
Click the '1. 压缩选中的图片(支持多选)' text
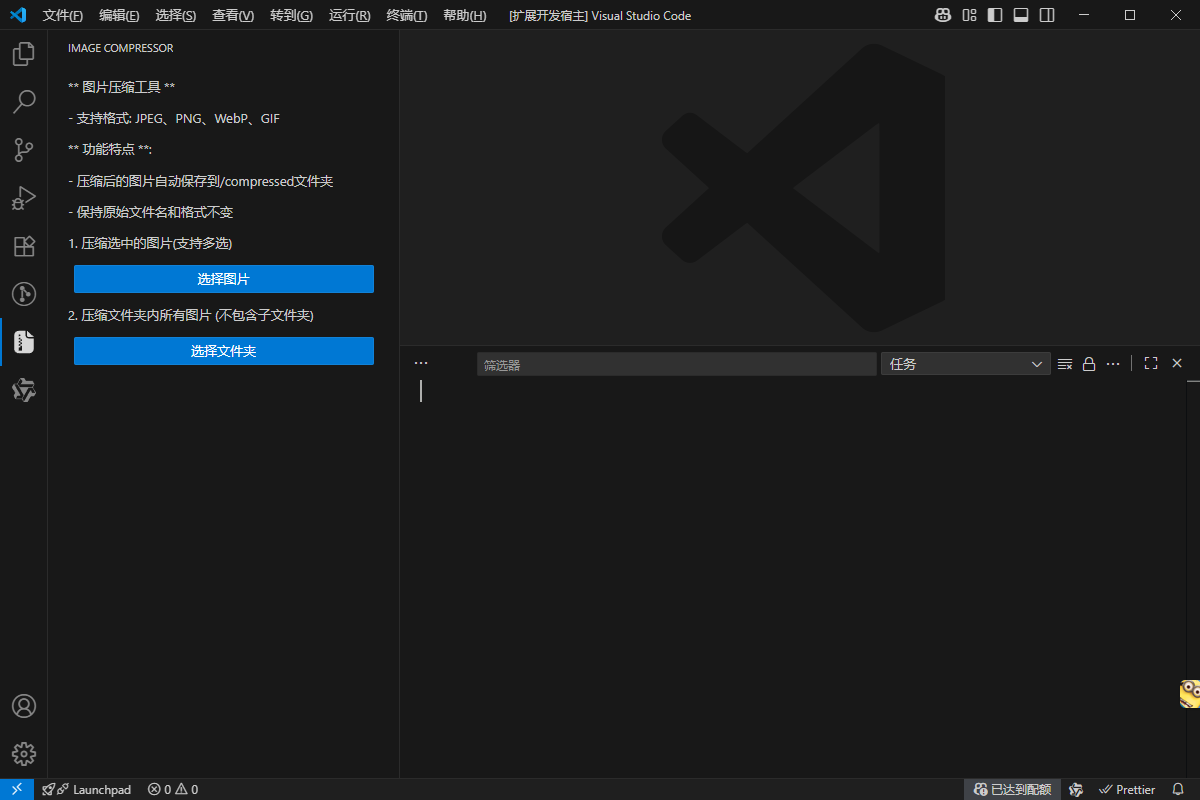pyautogui.click(x=150, y=244)
